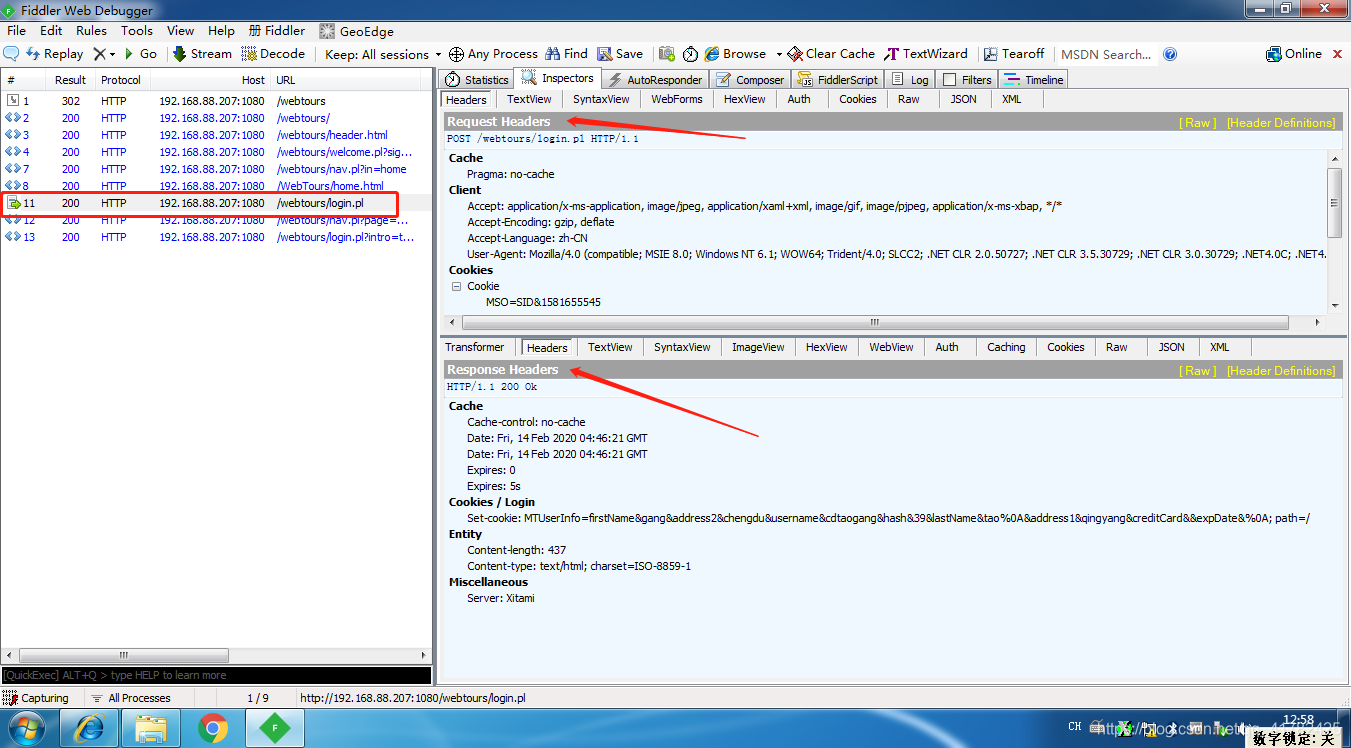Image resolution: width=1351 pixels, height=748 pixels.
Task: Click the MSDN Search input field
Action: click(x=1106, y=54)
